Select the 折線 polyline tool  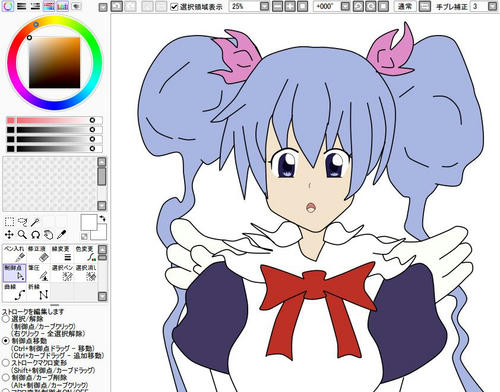[x=38, y=292]
